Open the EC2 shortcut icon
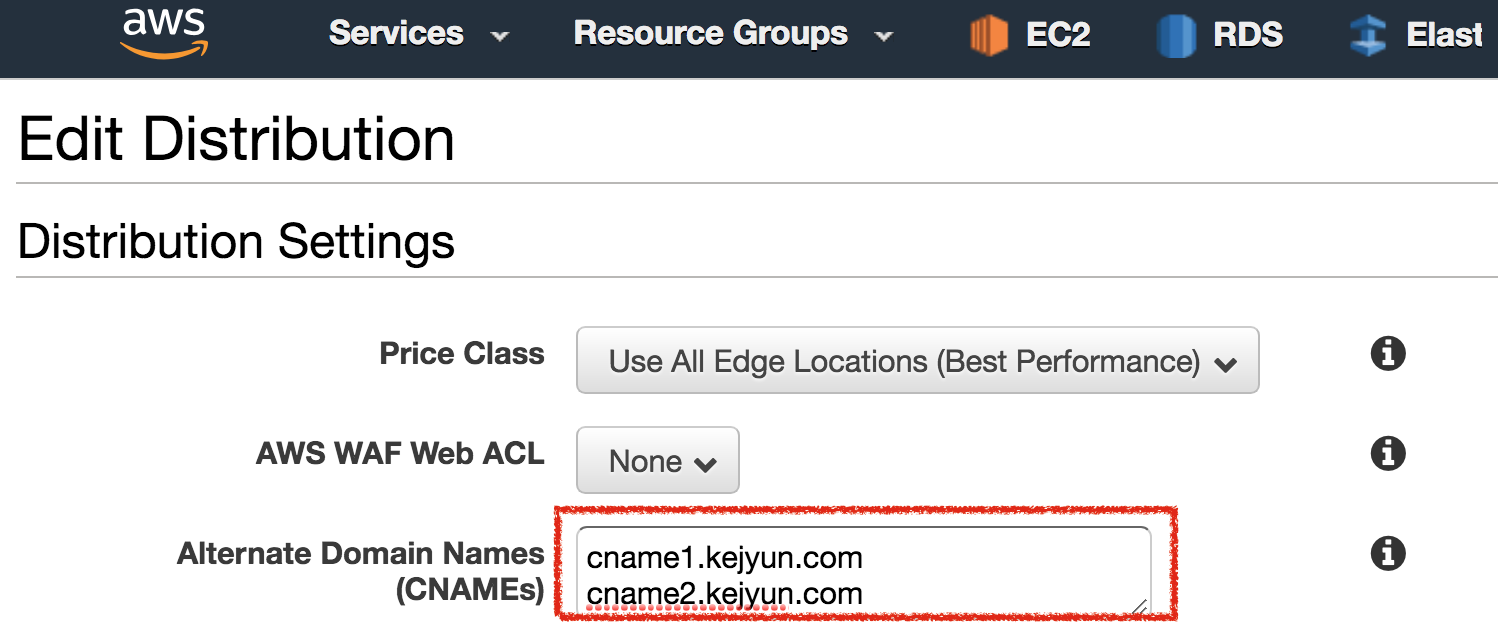 coord(989,36)
